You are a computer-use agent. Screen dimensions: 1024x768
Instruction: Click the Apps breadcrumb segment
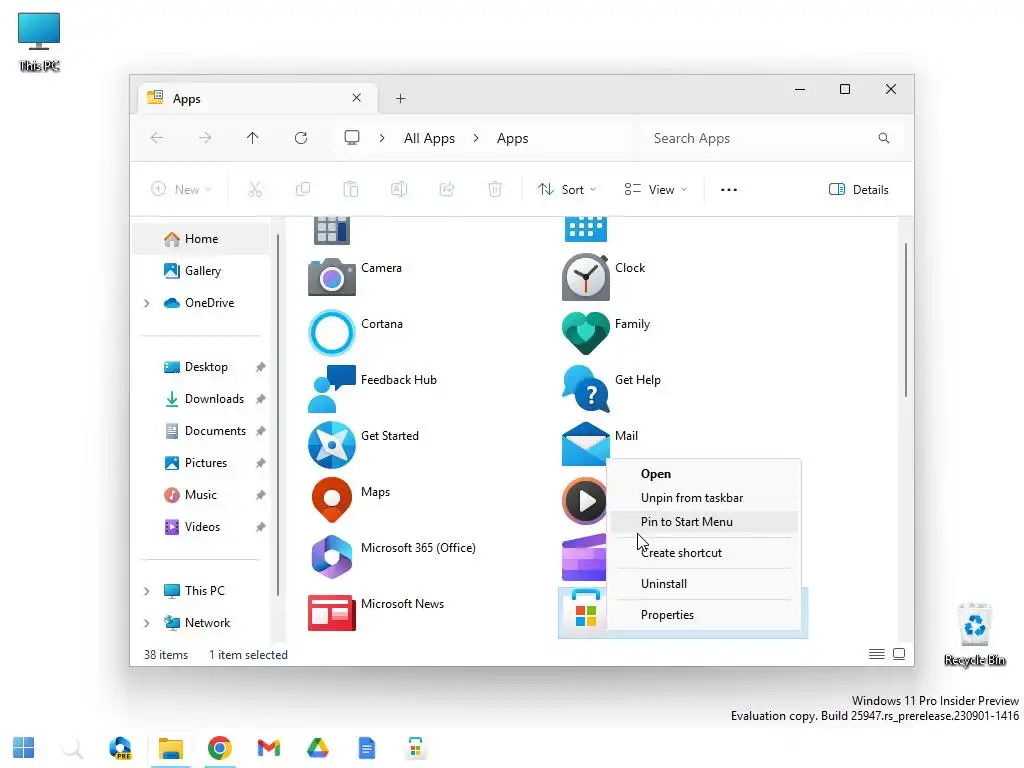(513, 138)
